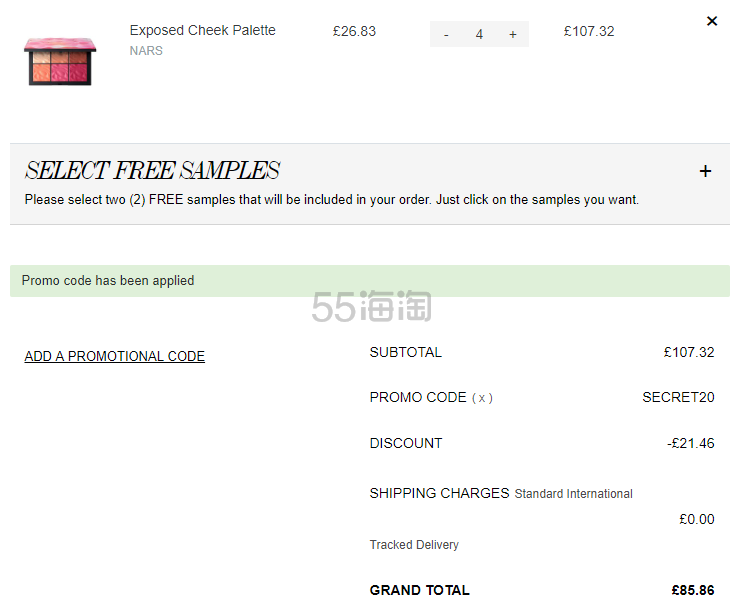
Task: Click the shipping charge £0.00 value
Action: point(697,519)
